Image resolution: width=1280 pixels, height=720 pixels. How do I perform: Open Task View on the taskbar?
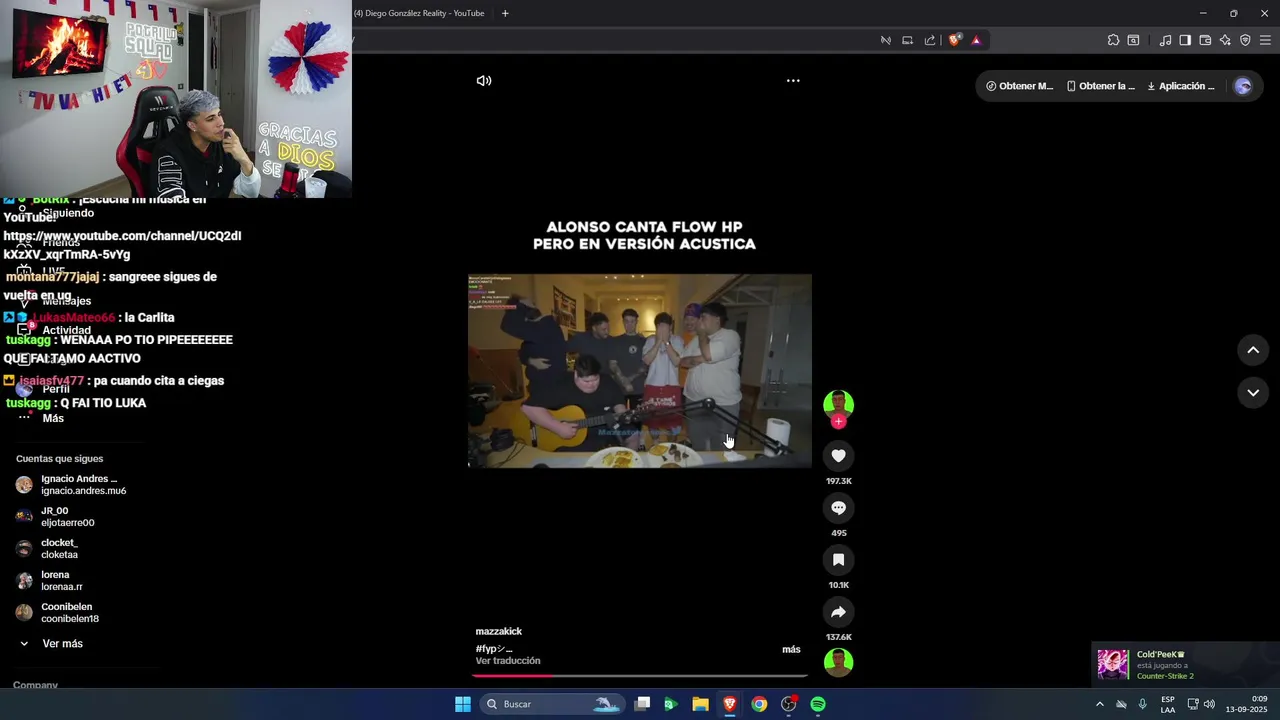(x=643, y=704)
